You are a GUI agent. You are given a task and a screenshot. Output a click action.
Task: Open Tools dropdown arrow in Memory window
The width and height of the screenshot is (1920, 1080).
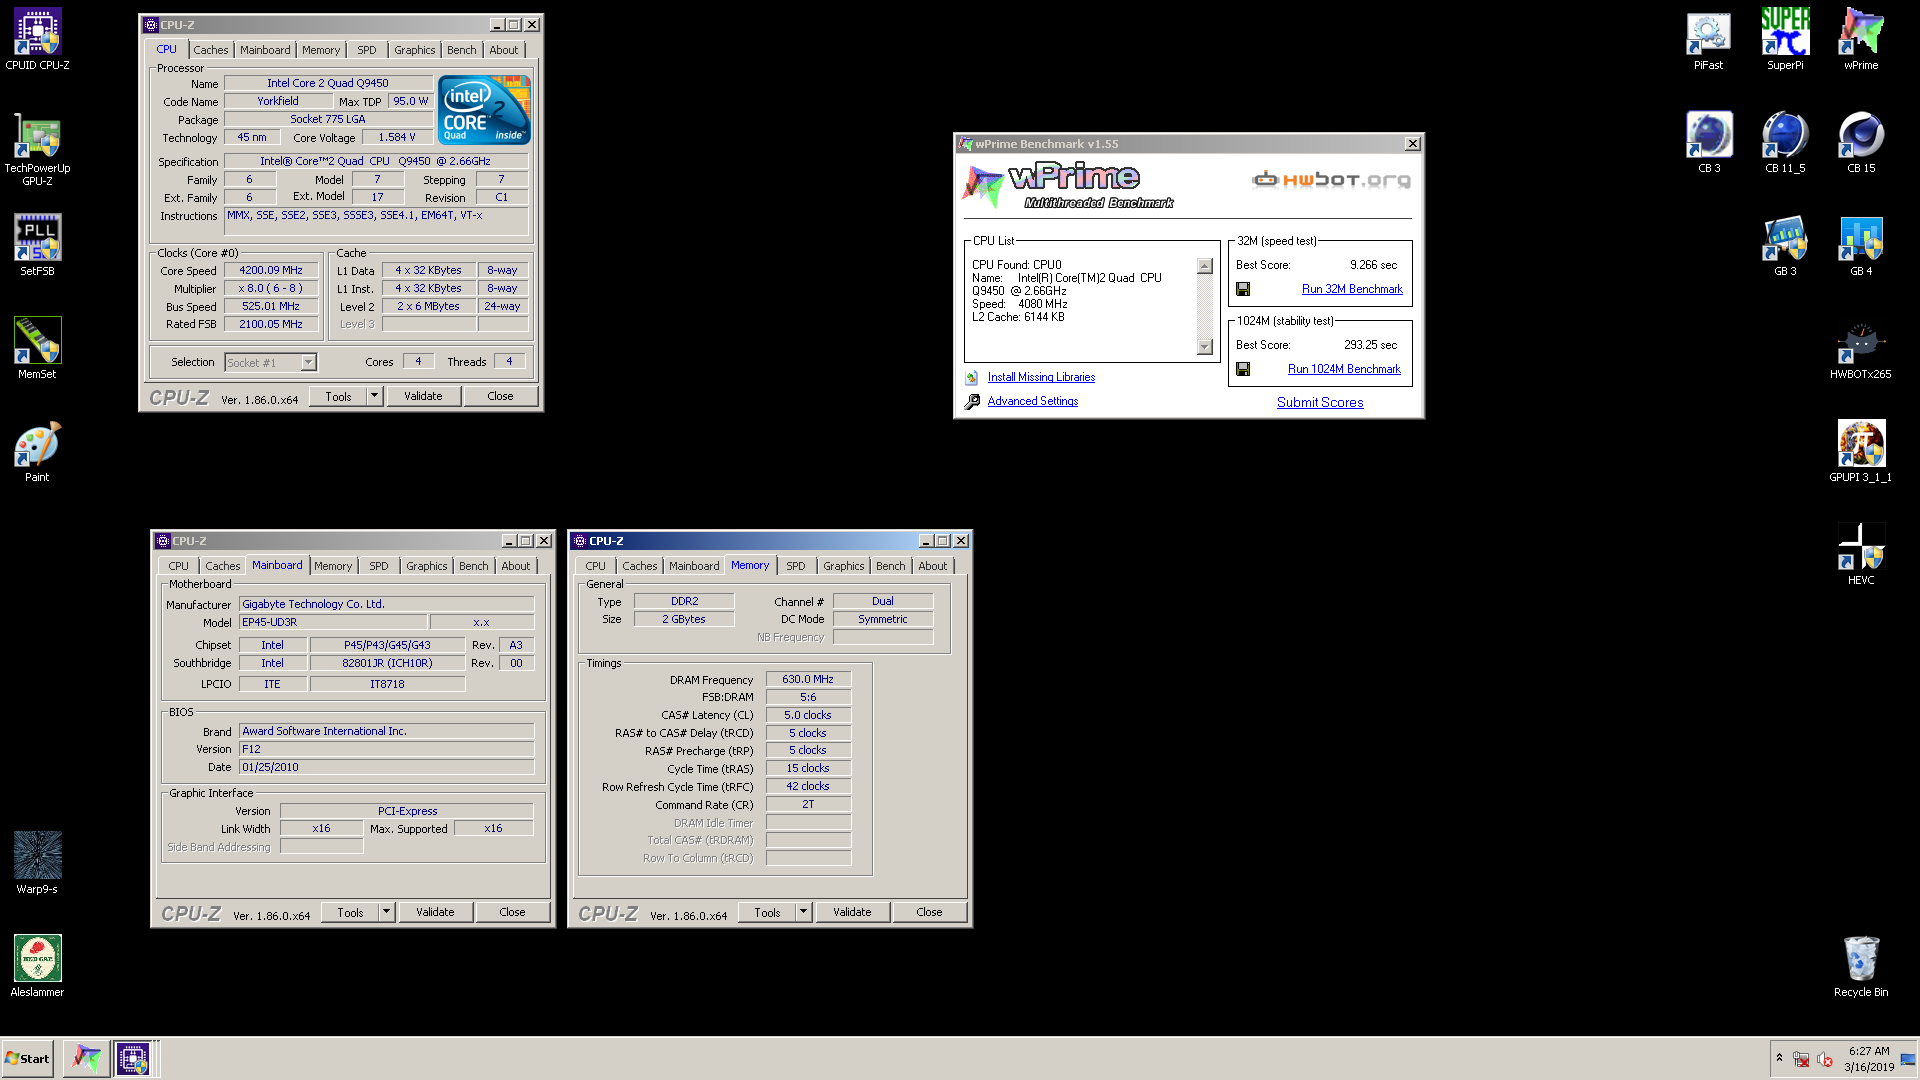[803, 912]
